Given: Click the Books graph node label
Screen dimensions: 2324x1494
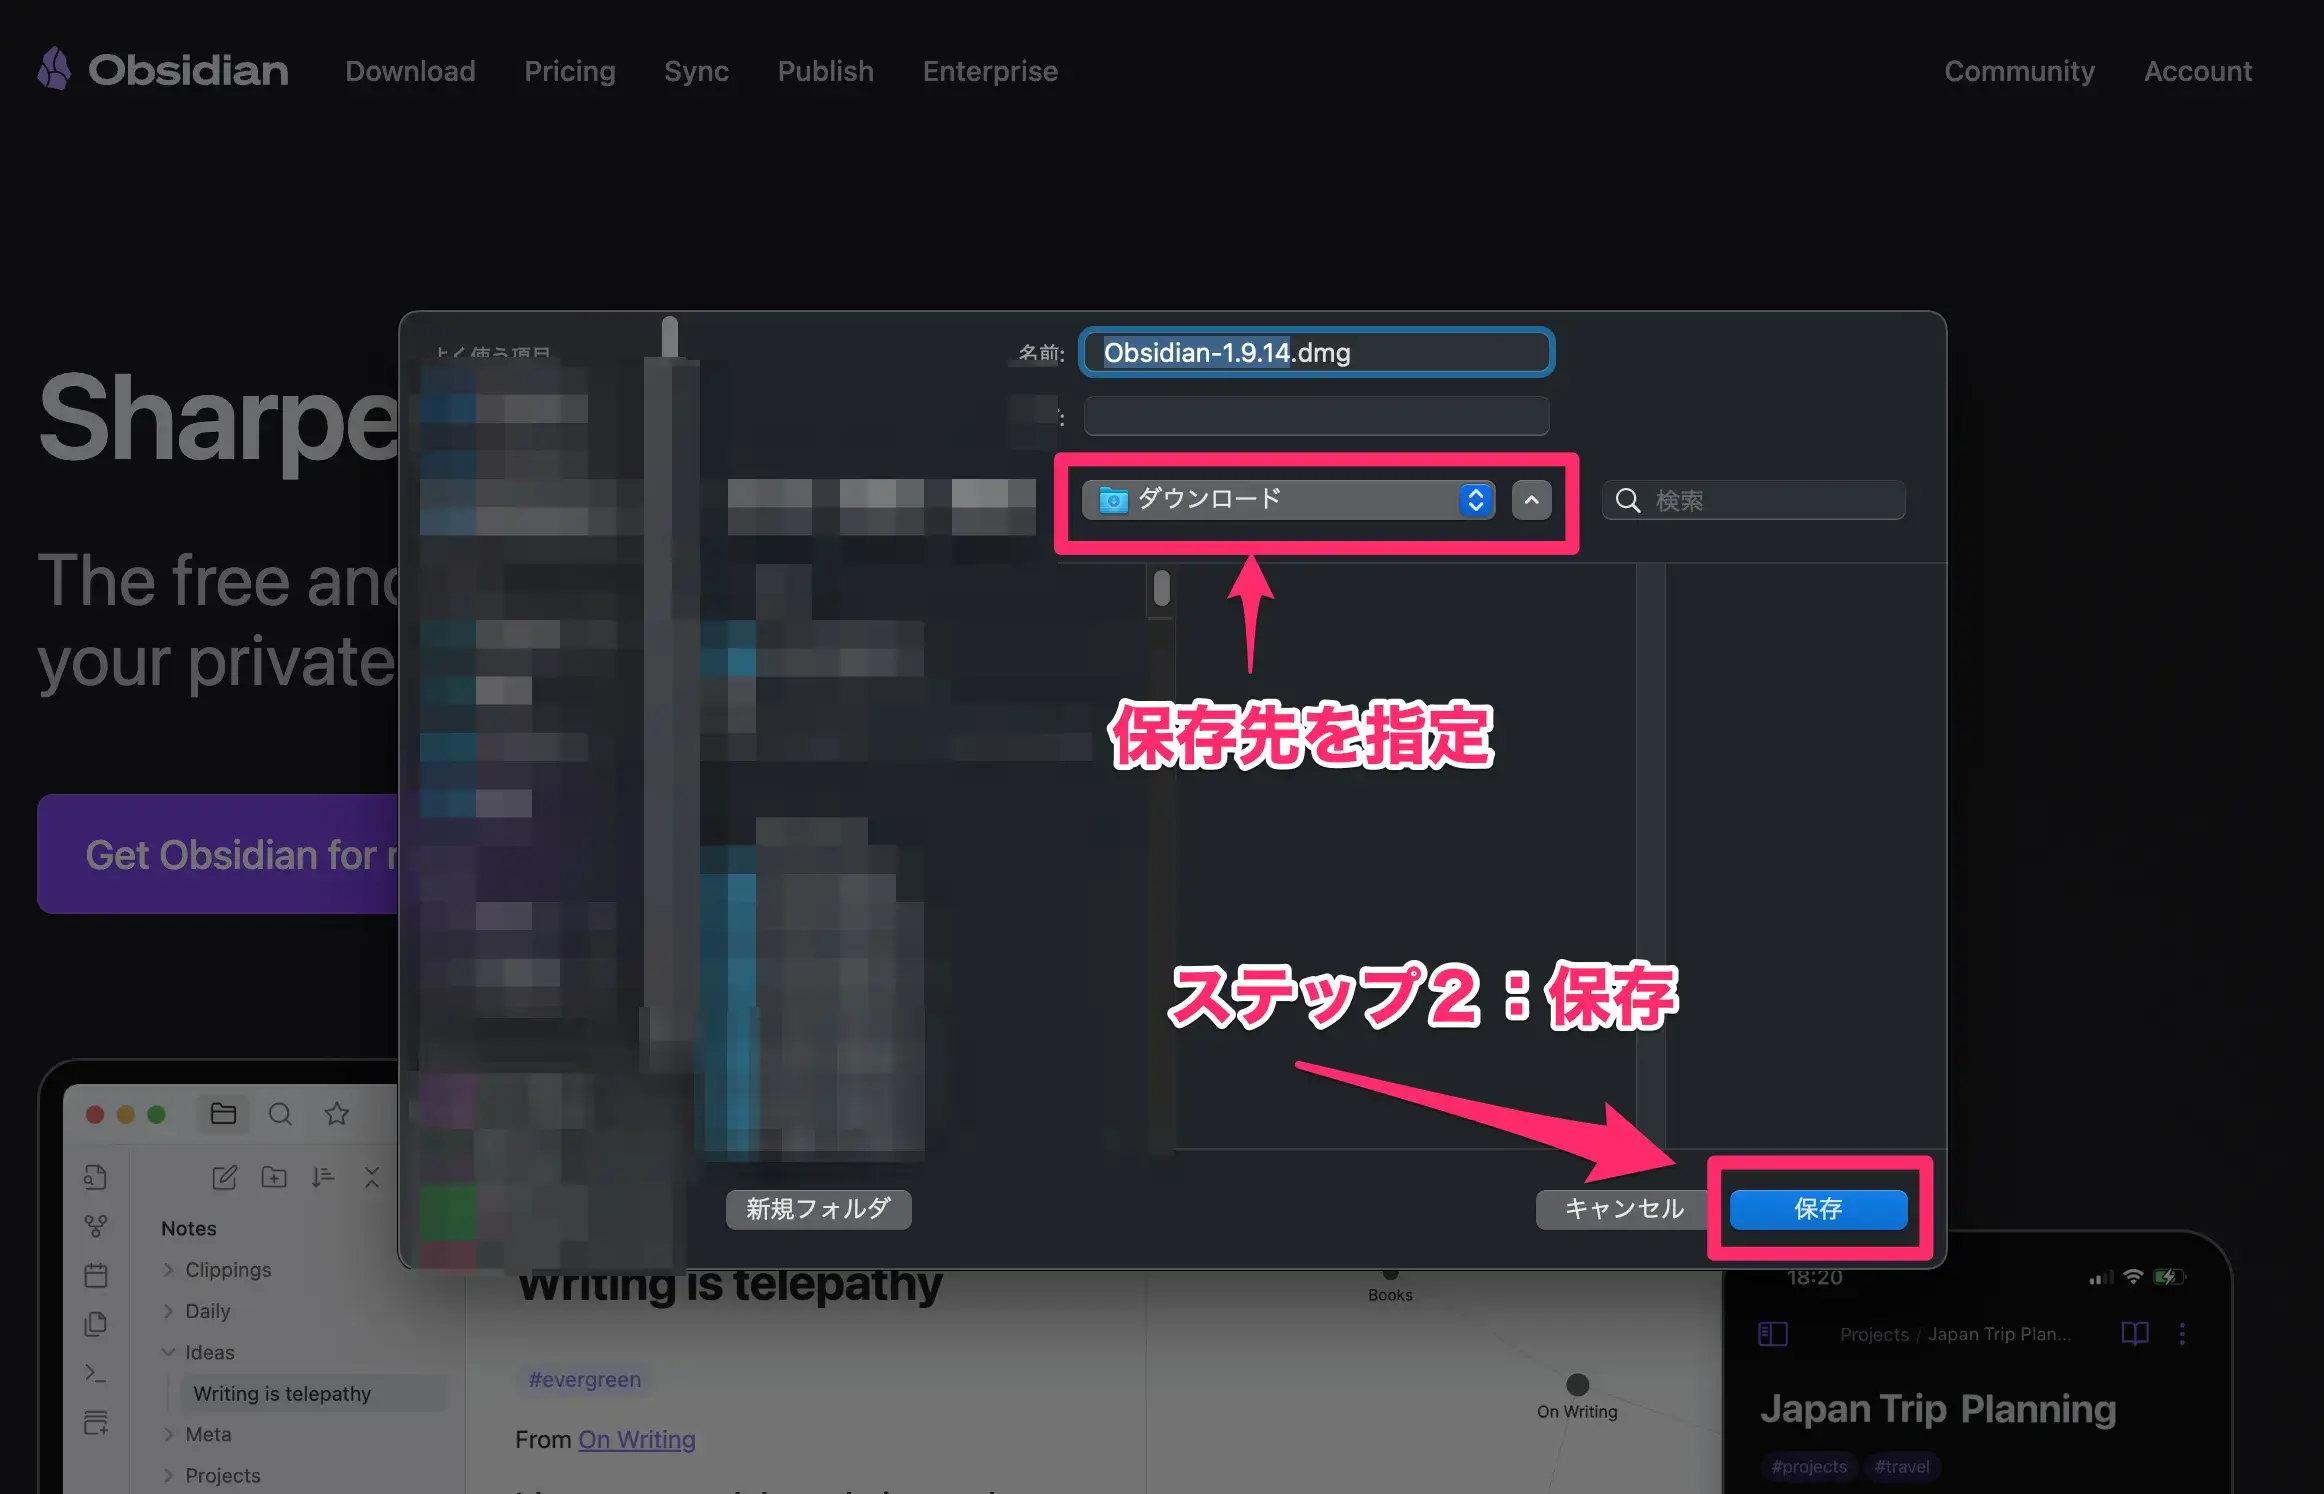Looking at the screenshot, I should click(1390, 1295).
